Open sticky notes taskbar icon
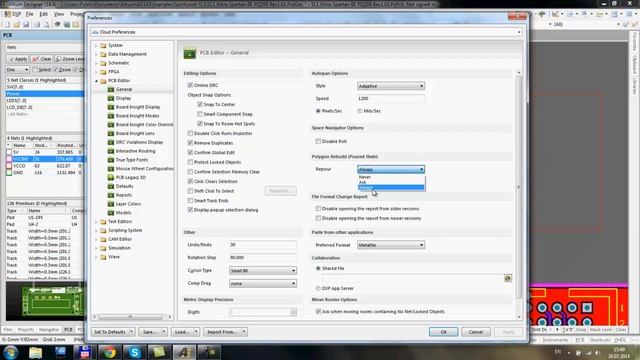640x360 pixels. [x=159, y=352]
